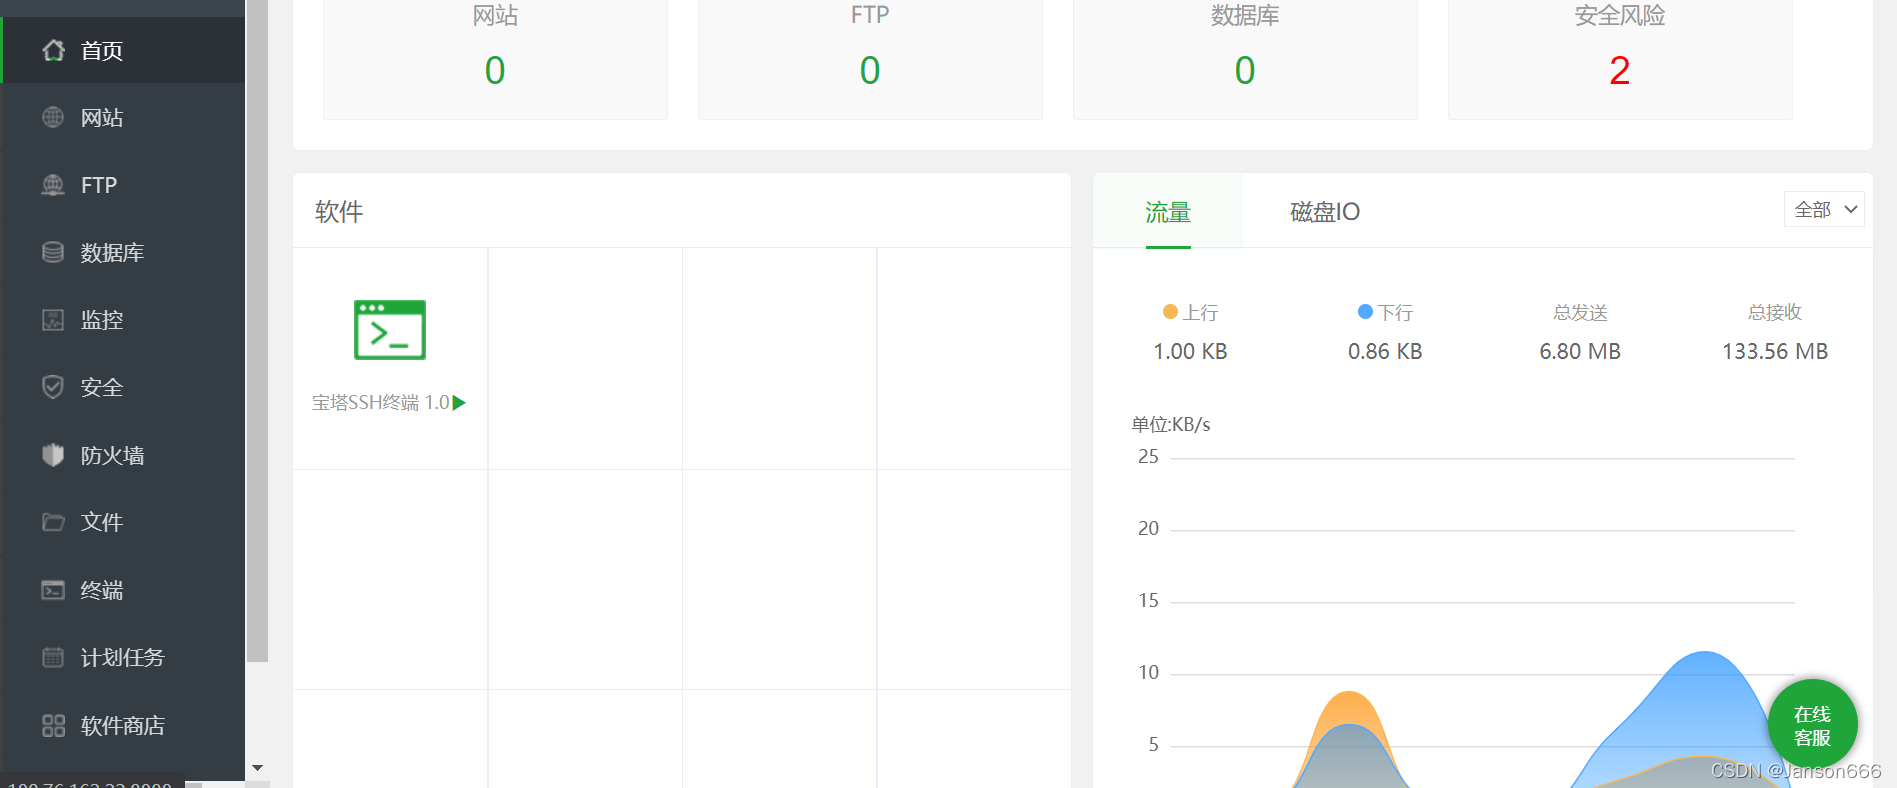Toggle the orange 上行 legend marker

[1170, 312]
